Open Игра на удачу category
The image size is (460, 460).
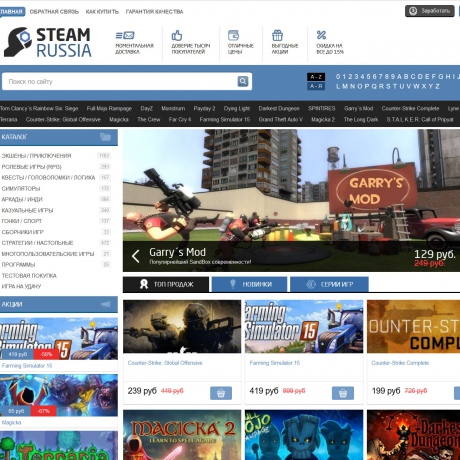pyautogui.click(x=21, y=286)
